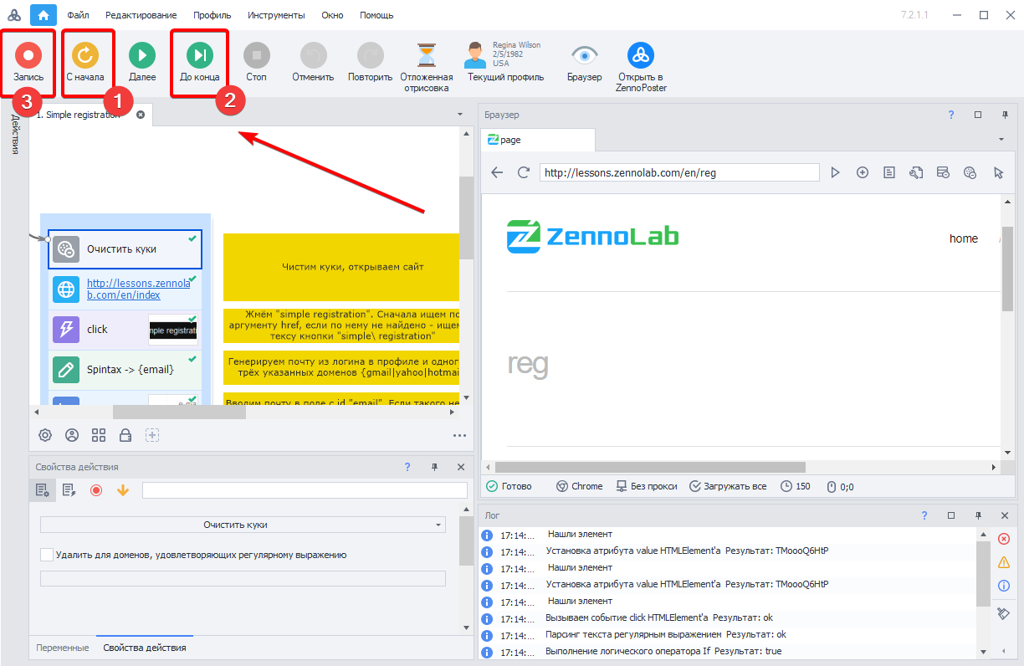
Task: Click the browser URL address field
Action: click(679, 172)
